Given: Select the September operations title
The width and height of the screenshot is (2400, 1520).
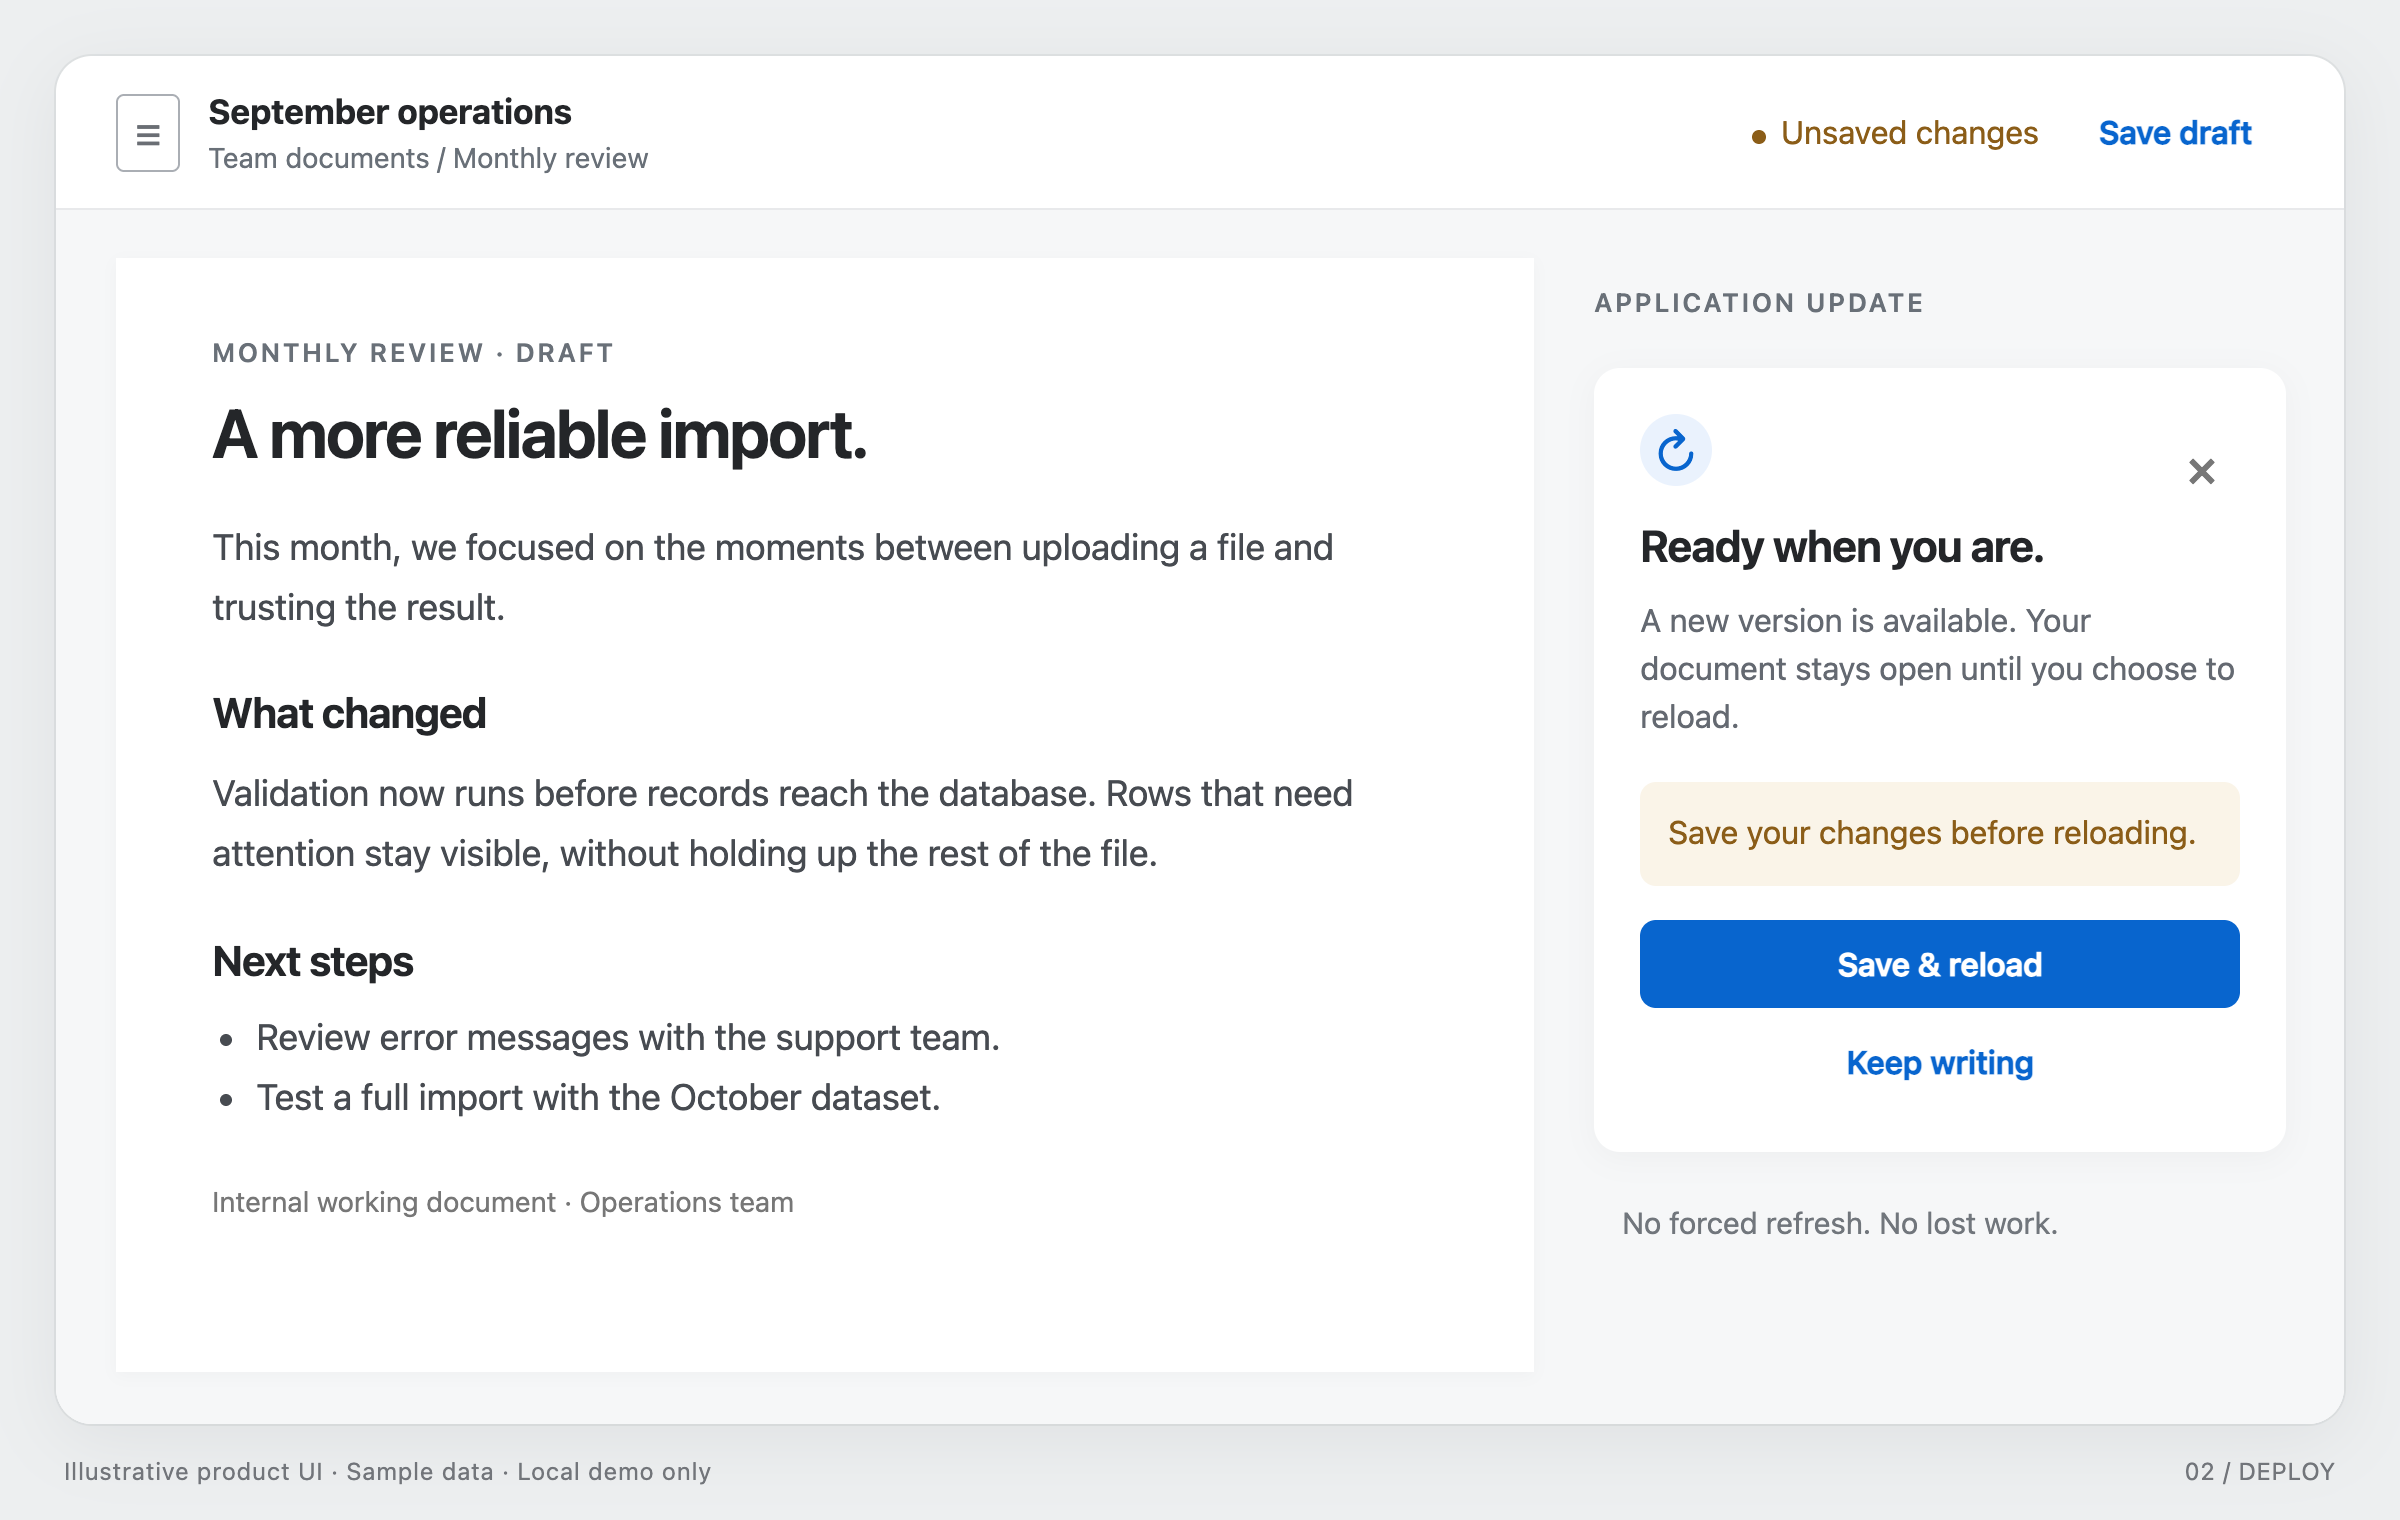Looking at the screenshot, I should [x=390, y=112].
